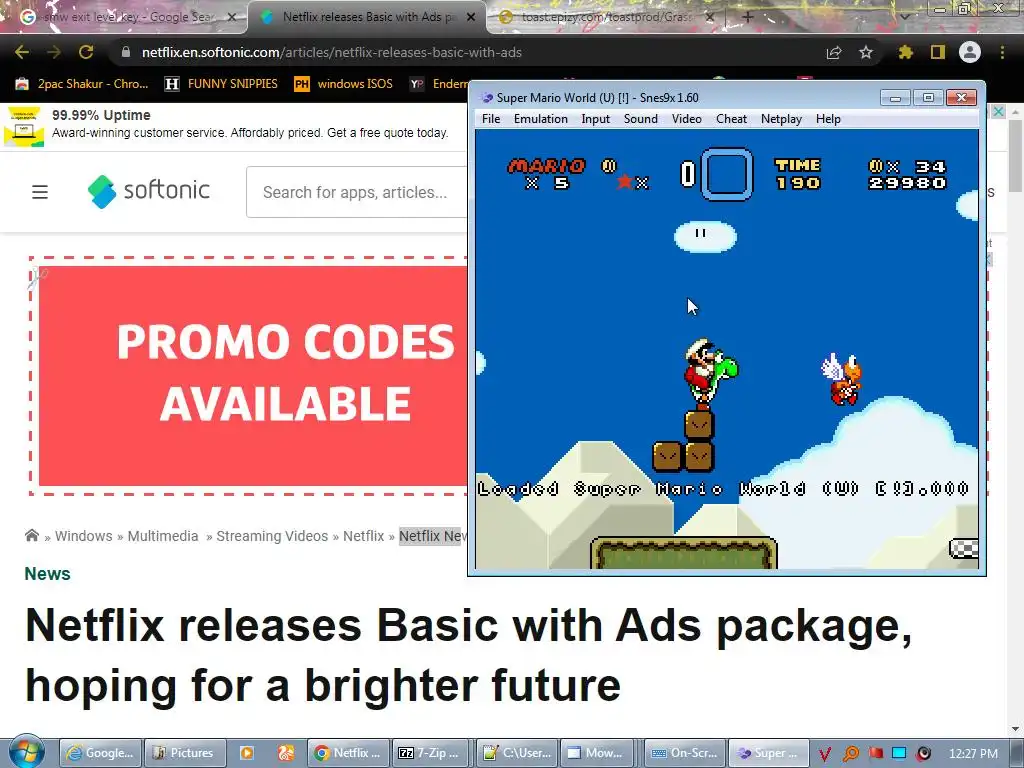The height and width of the screenshot is (768, 1024).
Task: Click the Netflix breadcrumb link
Action: (x=364, y=536)
